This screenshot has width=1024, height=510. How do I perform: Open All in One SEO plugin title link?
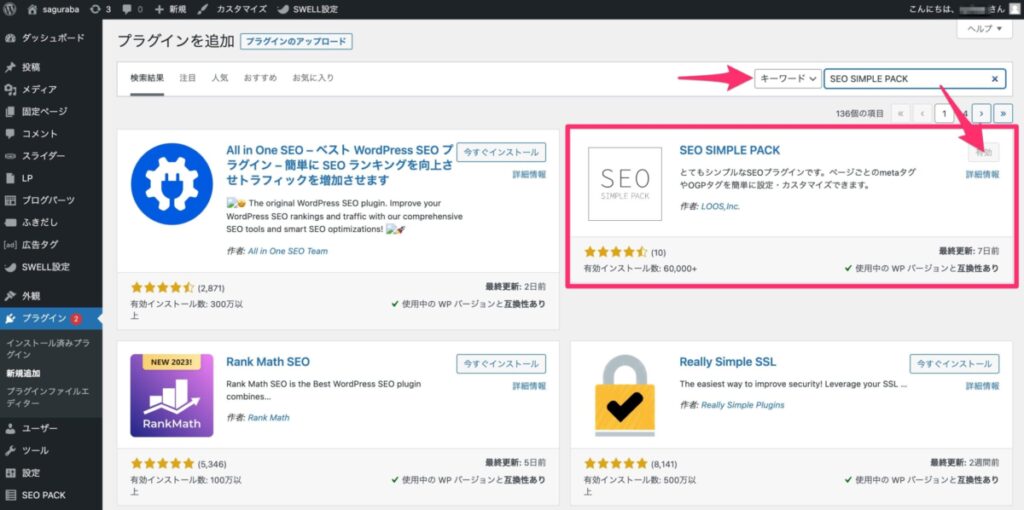tap(340, 165)
